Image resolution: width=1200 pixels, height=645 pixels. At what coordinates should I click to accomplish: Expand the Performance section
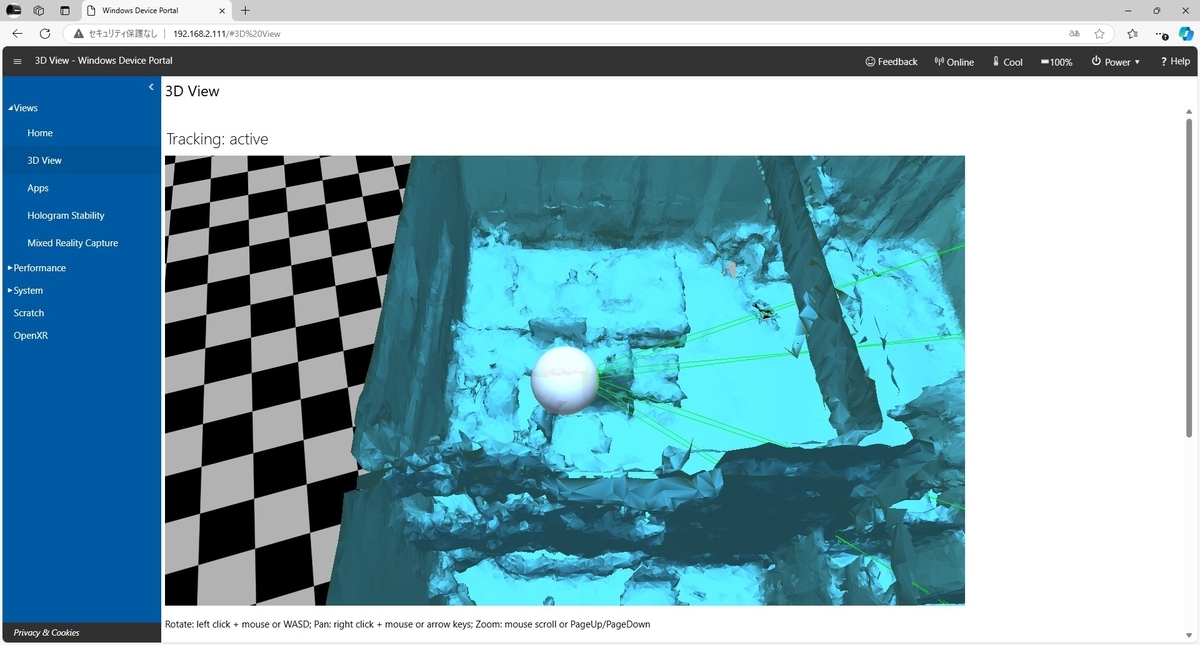tap(37, 268)
